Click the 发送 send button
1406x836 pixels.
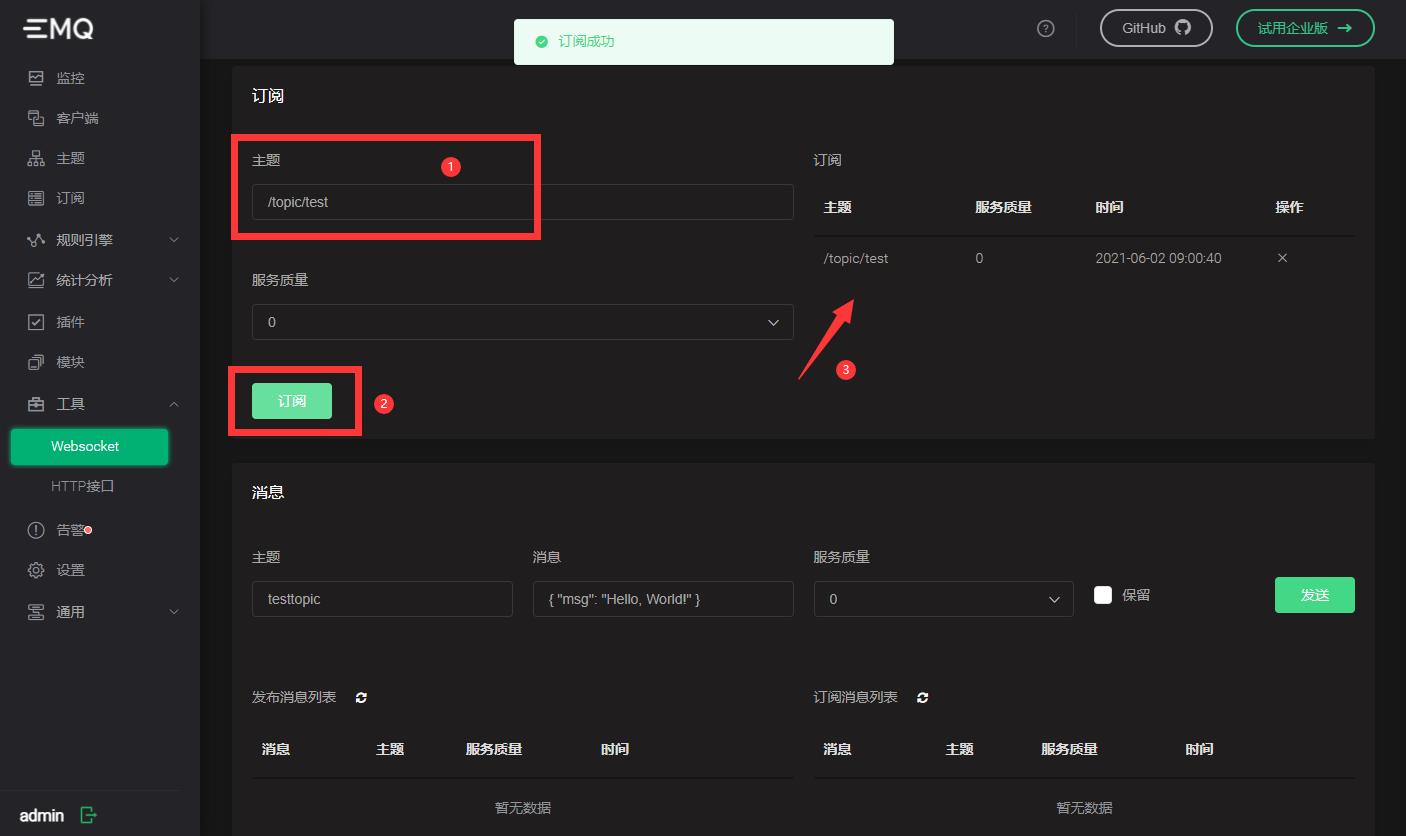coord(1315,595)
